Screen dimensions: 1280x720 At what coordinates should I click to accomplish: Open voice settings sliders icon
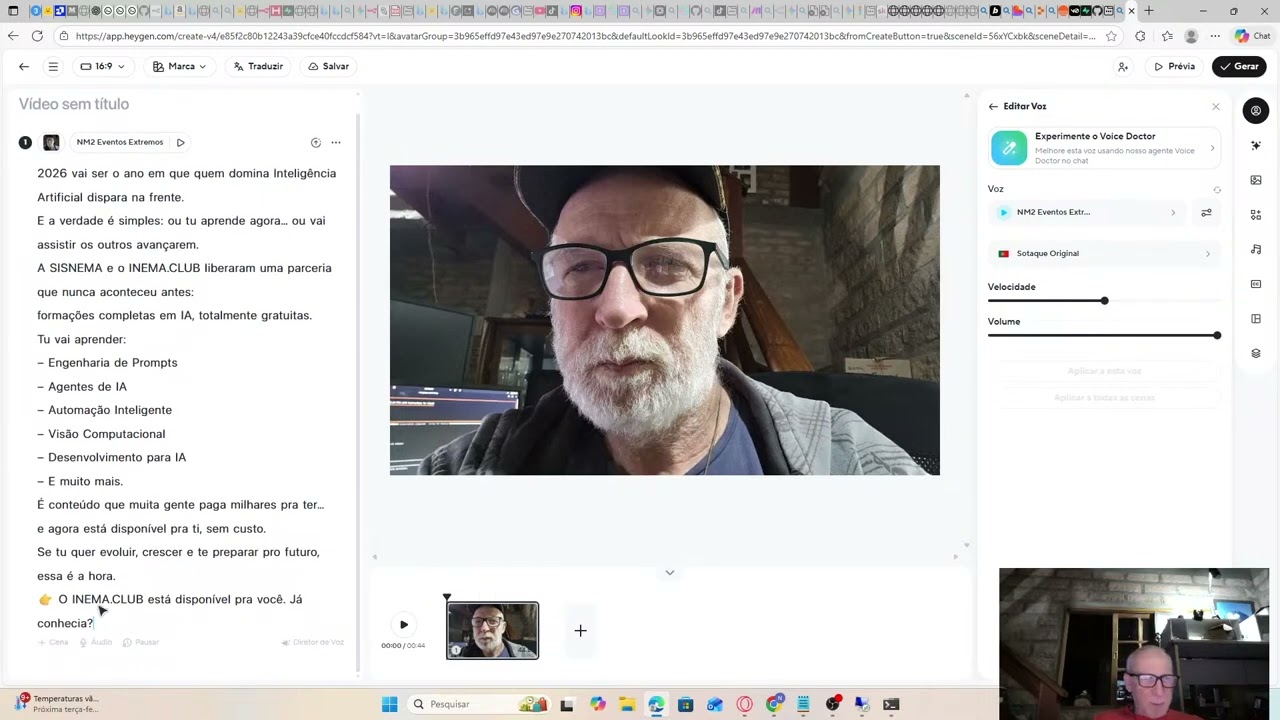pos(1206,212)
